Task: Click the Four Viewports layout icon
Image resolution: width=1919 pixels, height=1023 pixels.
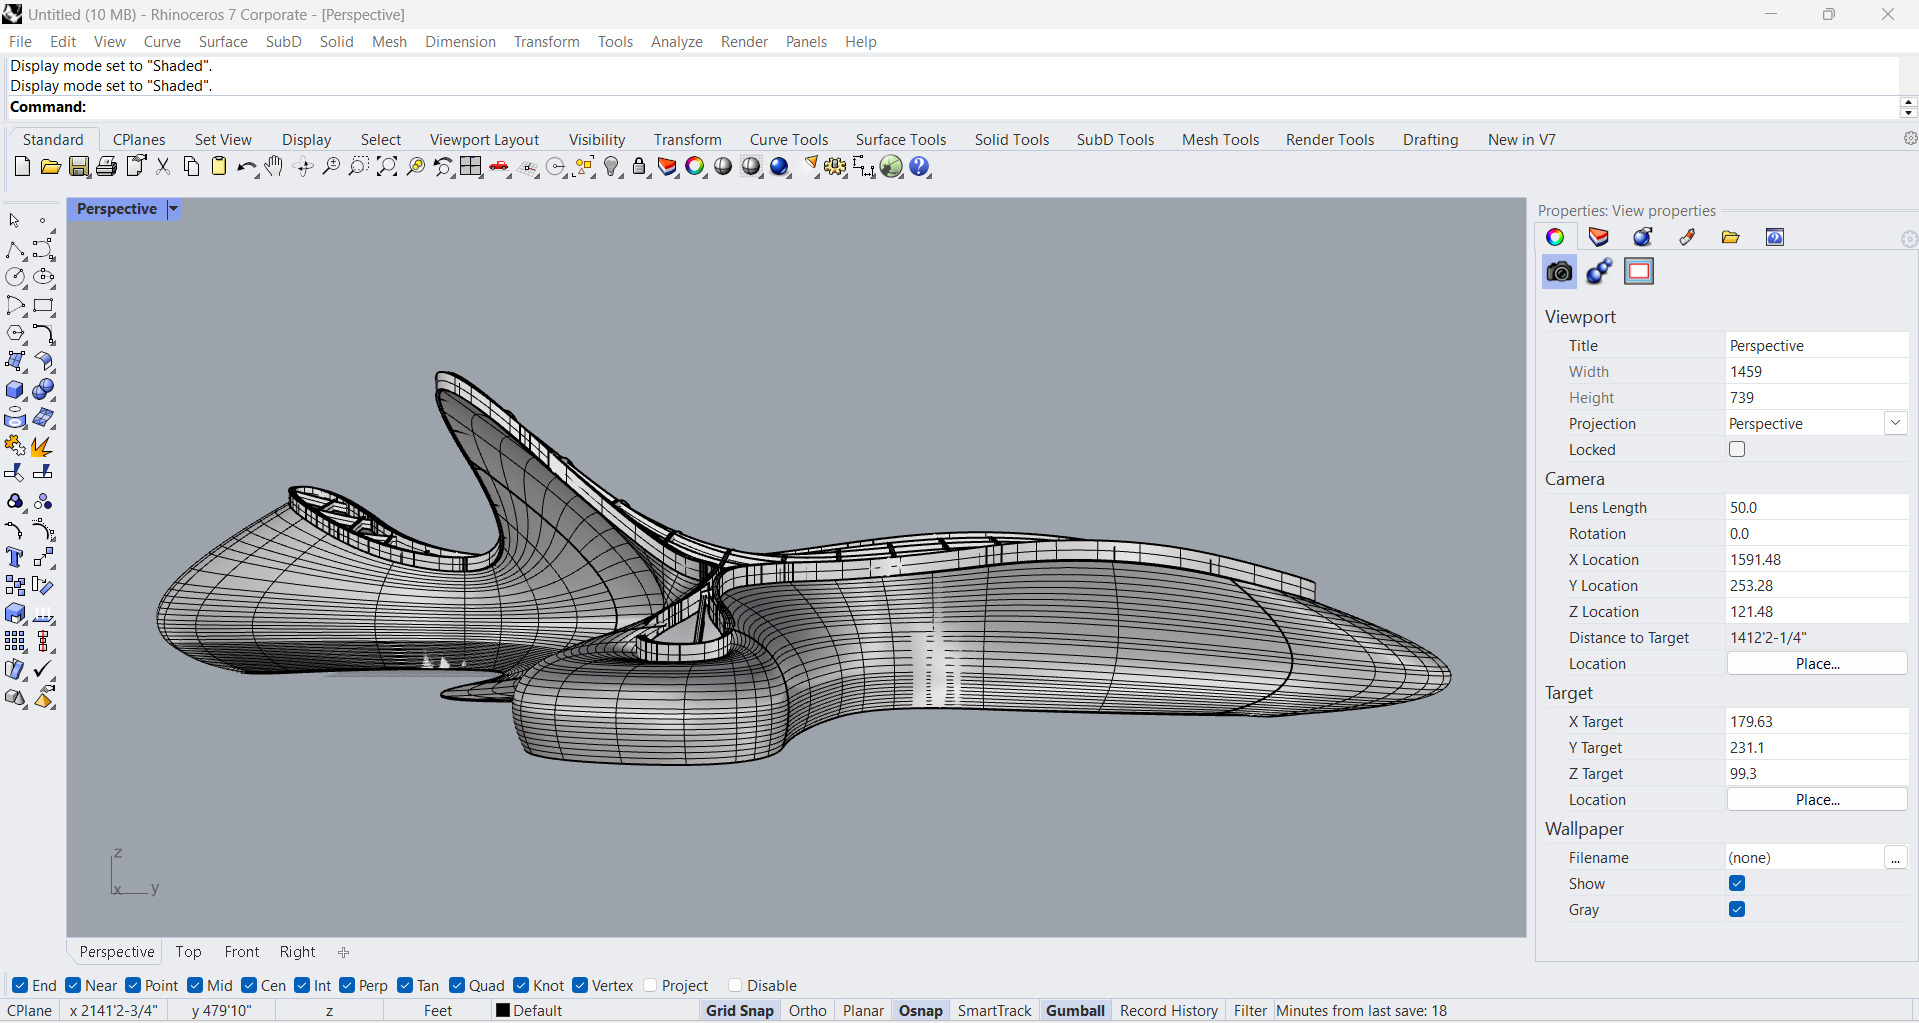Action: click(471, 167)
